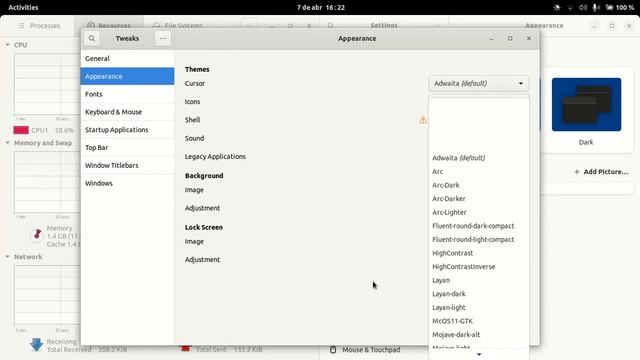Open the Activities overview
Viewport: 640px width, 360px height.
(x=23, y=7)
